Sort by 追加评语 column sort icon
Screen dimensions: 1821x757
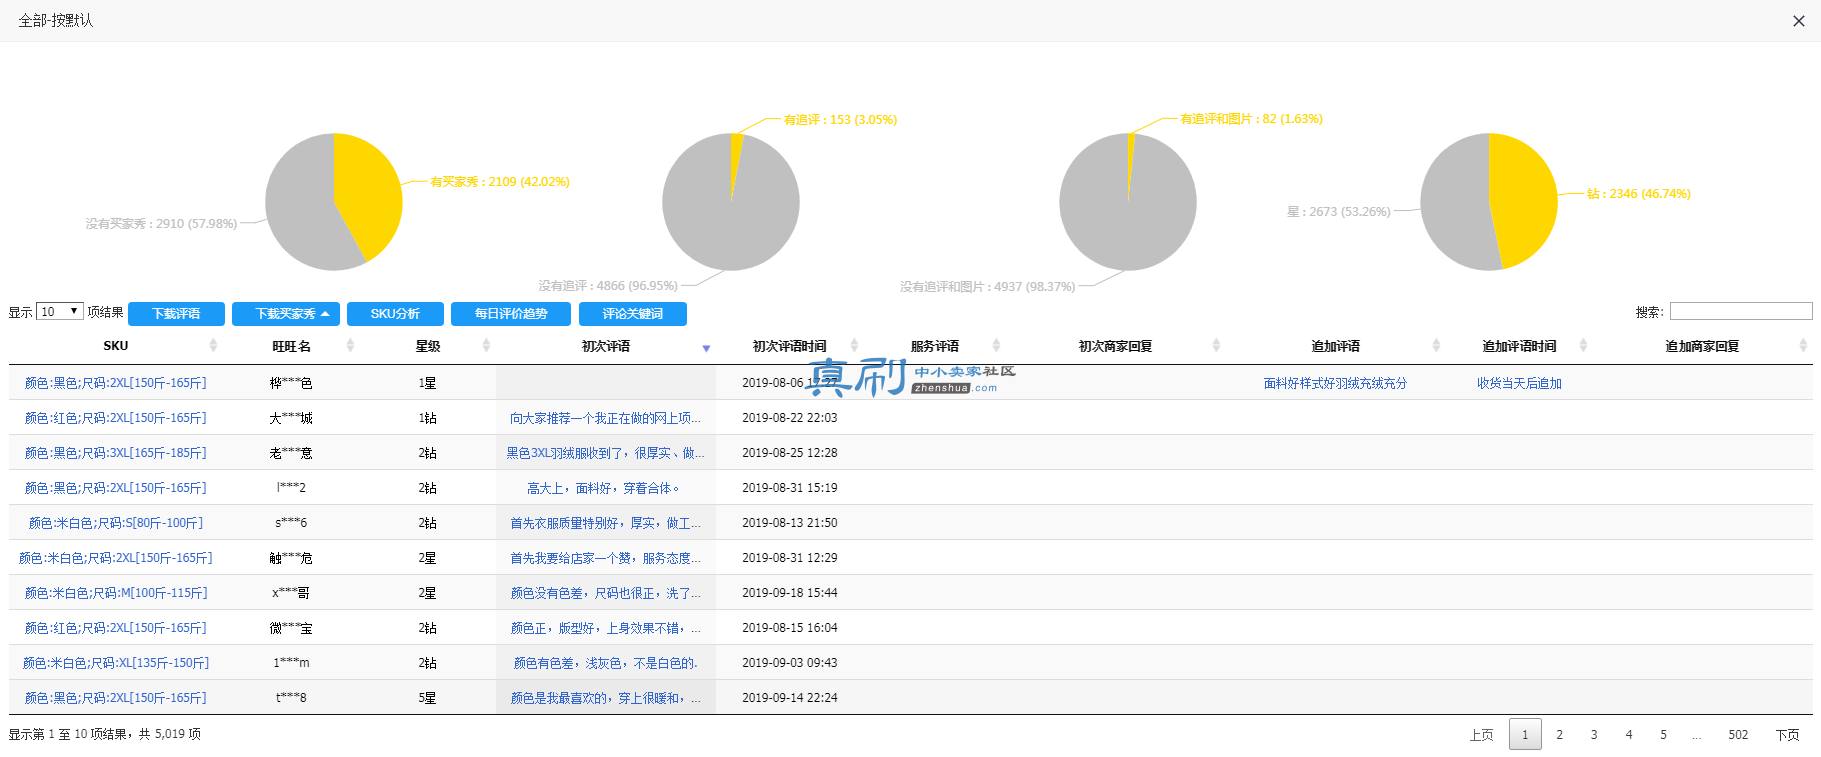pyautogui.click(x=1436, y=345)
